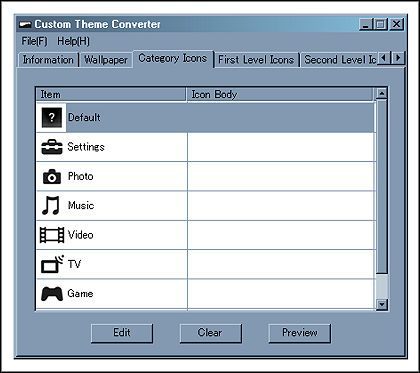
Task: Open the Help(H) menu
Action: pyautogui.click(x=73, y=41)
